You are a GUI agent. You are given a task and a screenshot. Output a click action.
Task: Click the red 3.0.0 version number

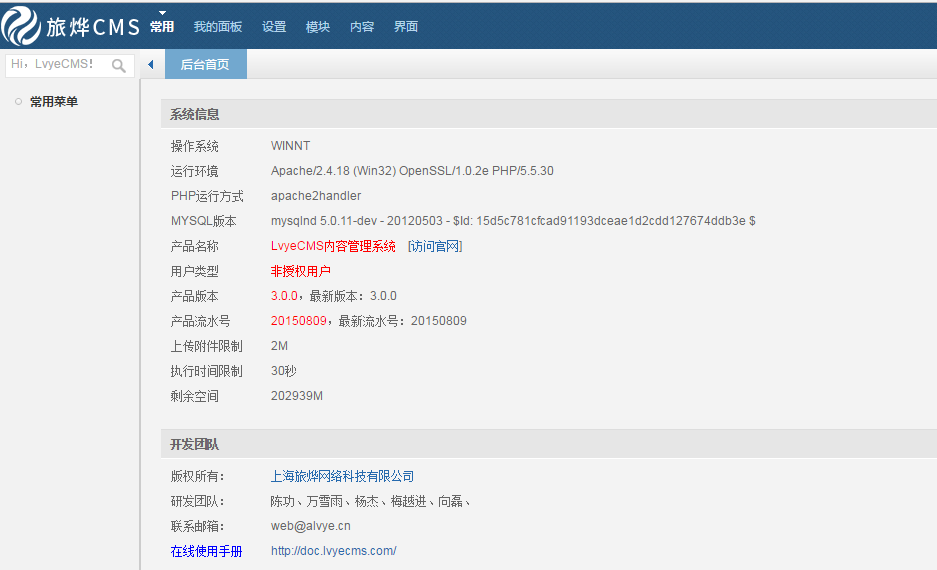coord(284,296)
